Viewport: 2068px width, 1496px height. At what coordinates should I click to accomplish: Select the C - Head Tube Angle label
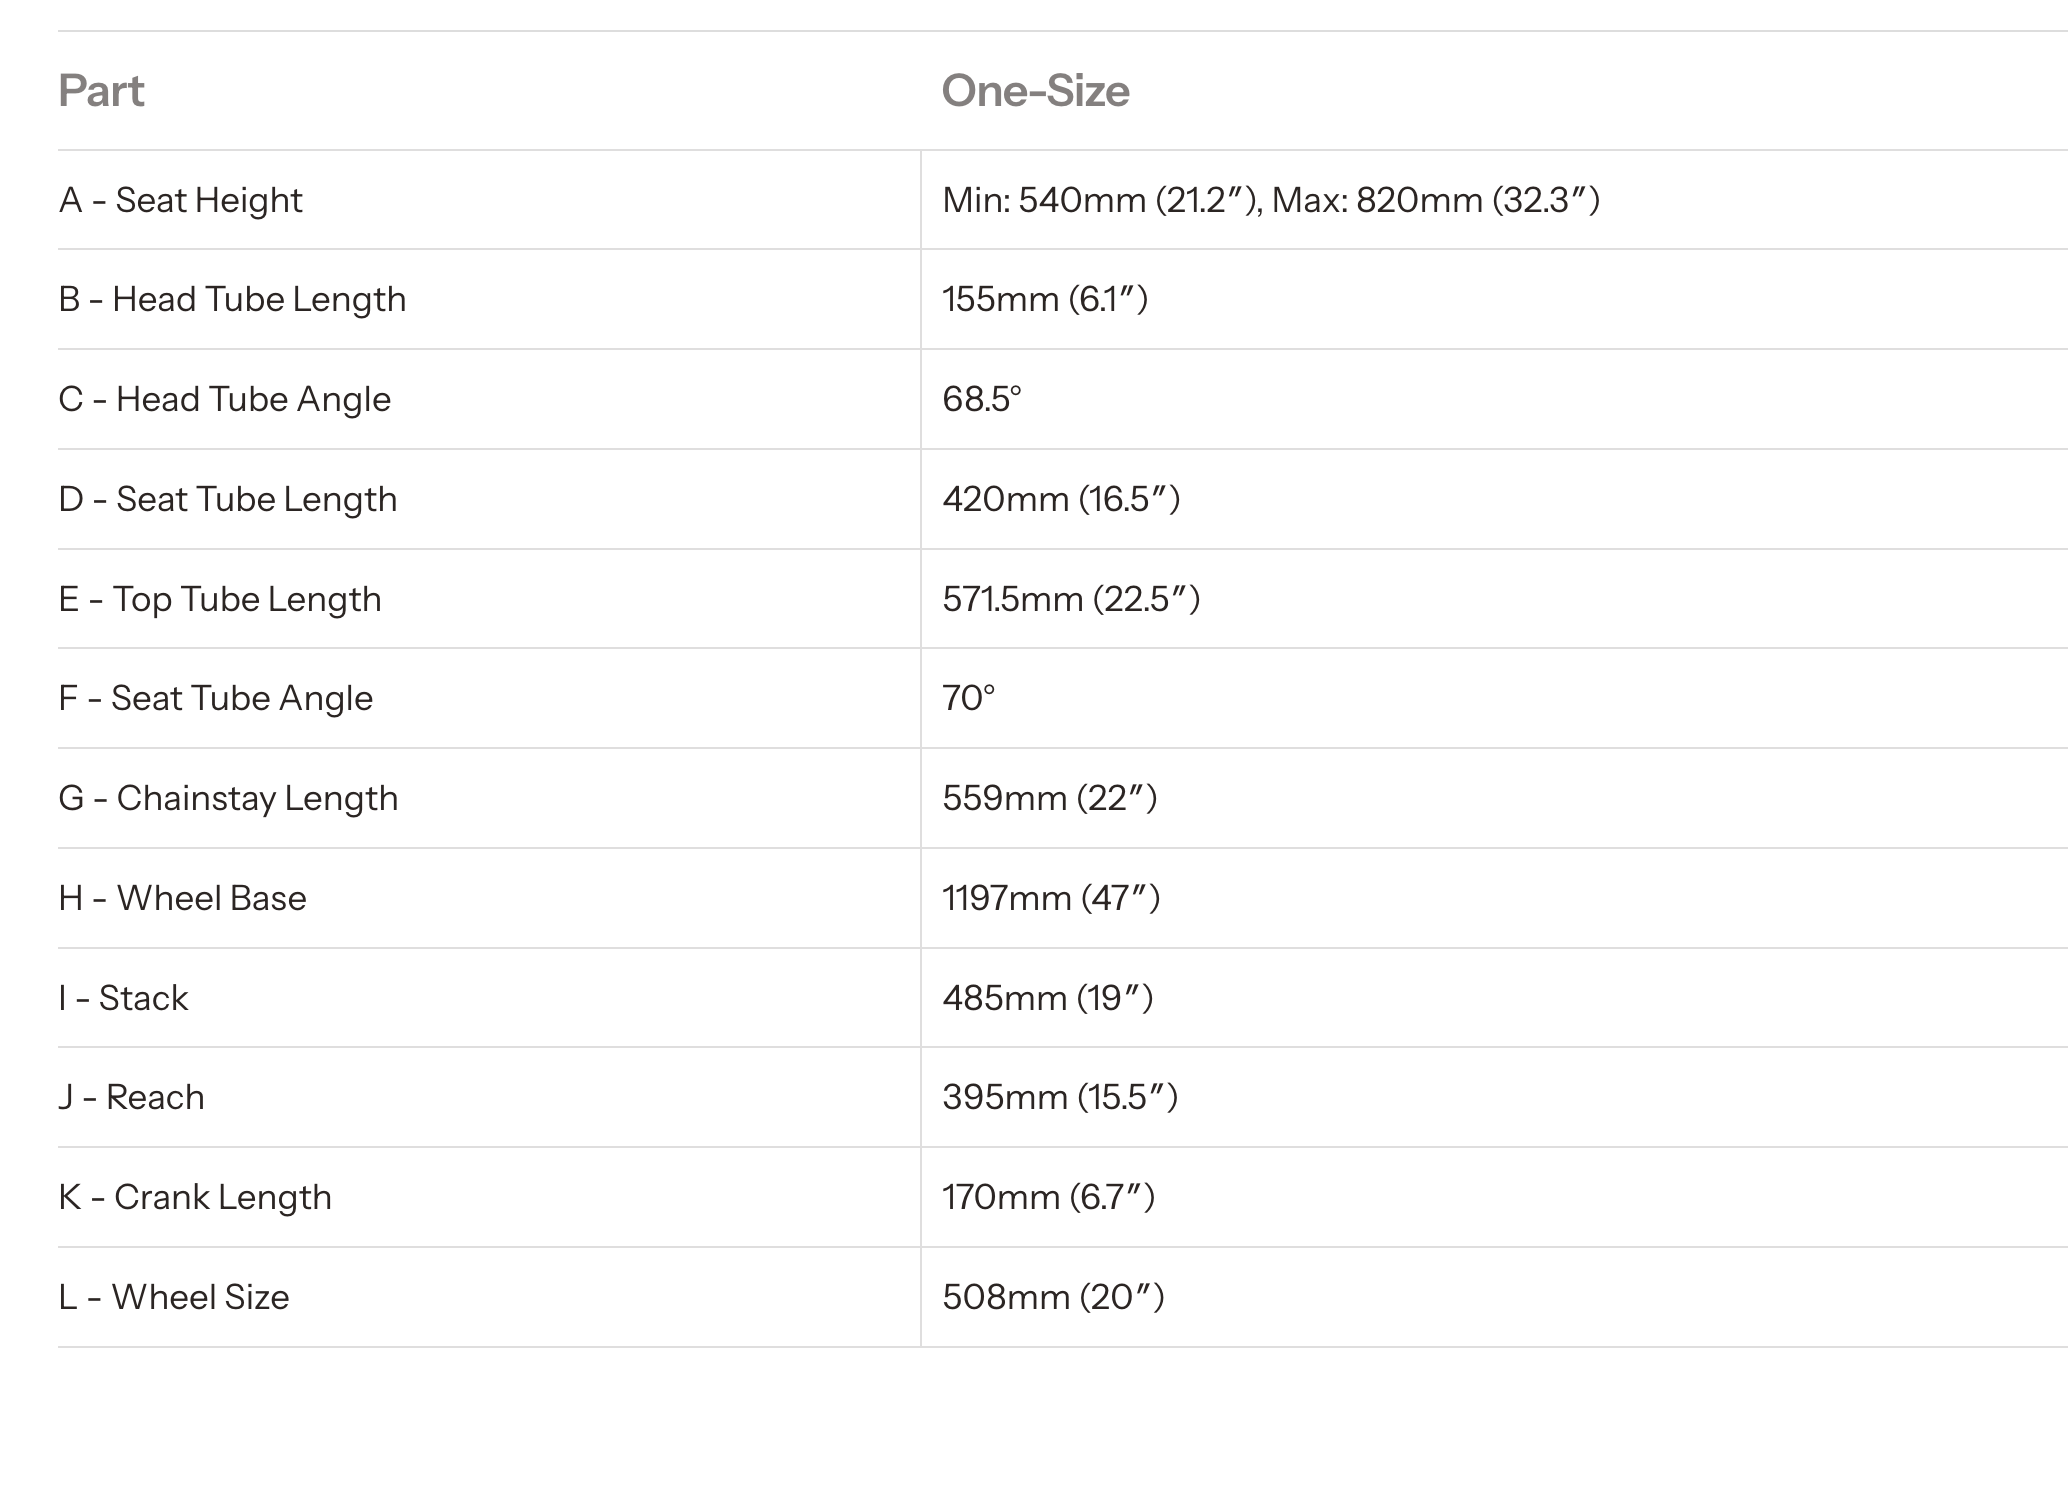(x=224, y=399)
